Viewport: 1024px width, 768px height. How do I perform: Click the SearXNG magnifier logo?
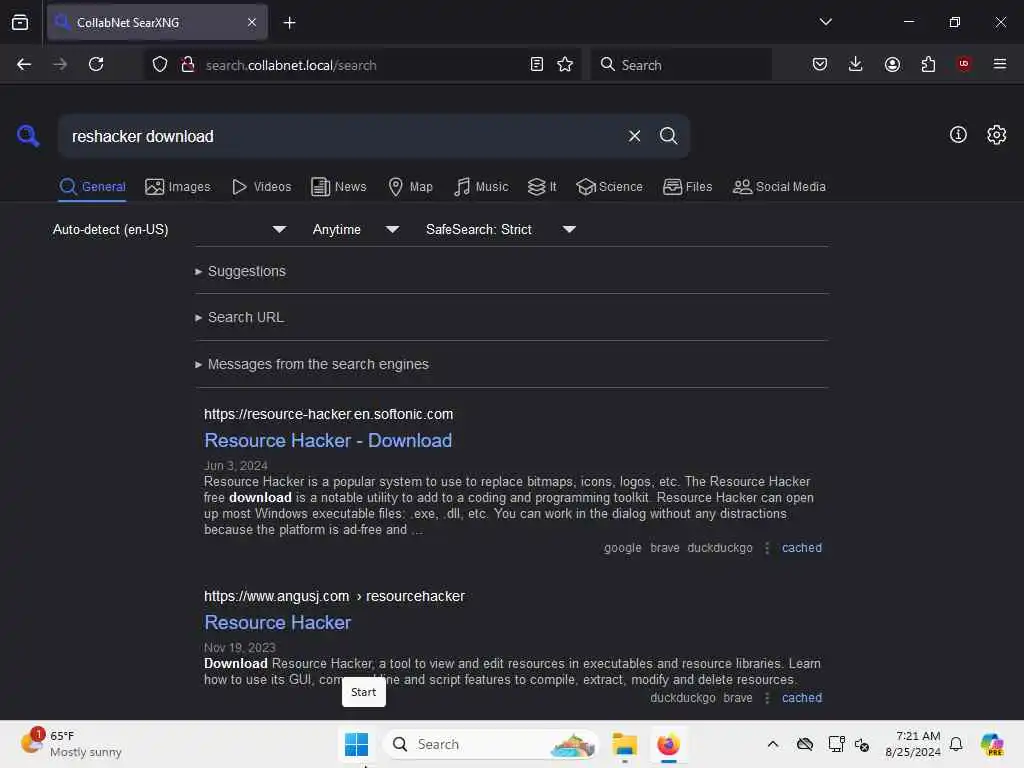(27, 136)
